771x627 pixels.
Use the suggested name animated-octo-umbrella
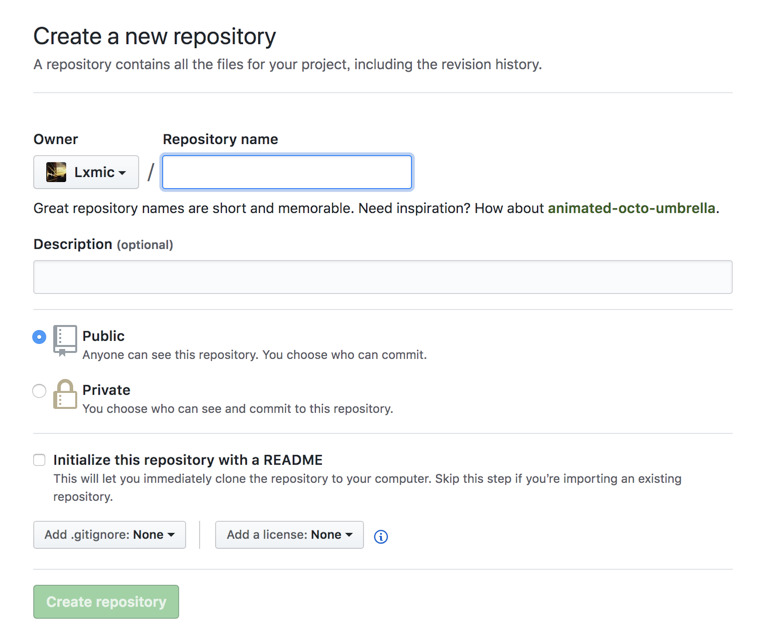[x=631, y=209]
